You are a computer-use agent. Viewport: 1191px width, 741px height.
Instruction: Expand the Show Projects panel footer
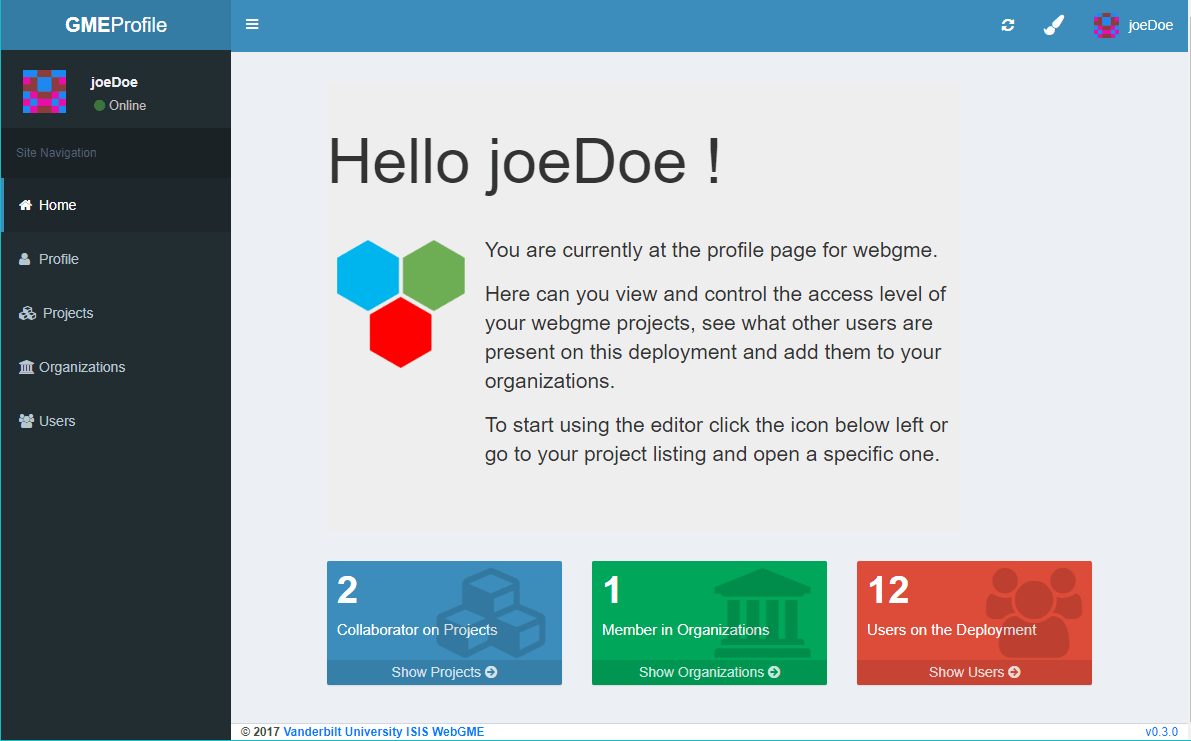(444, 672)
